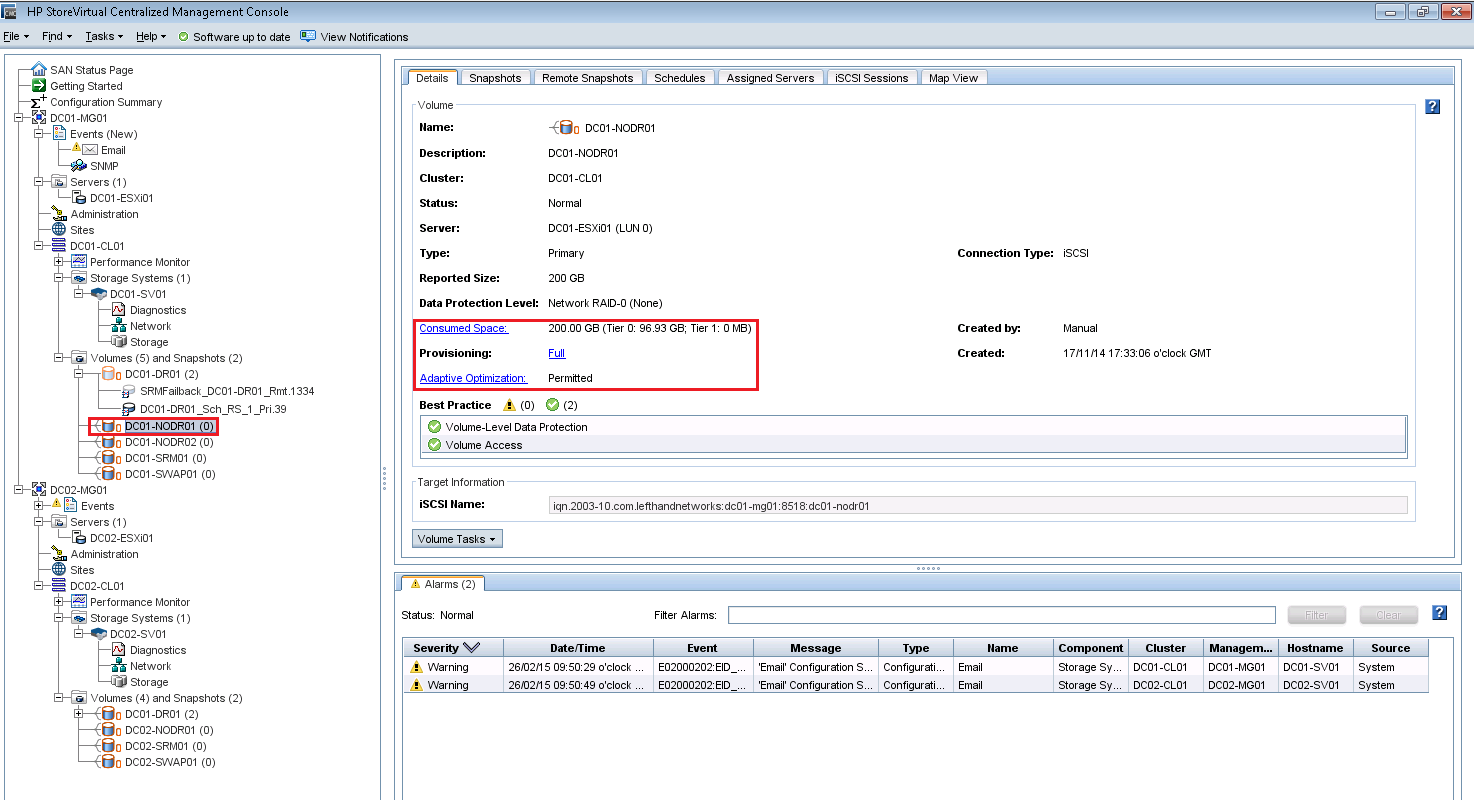1474x800 pixels.
Task: Click the Diagnostics icon under DC01-SV01
Action: click(118, 310)
